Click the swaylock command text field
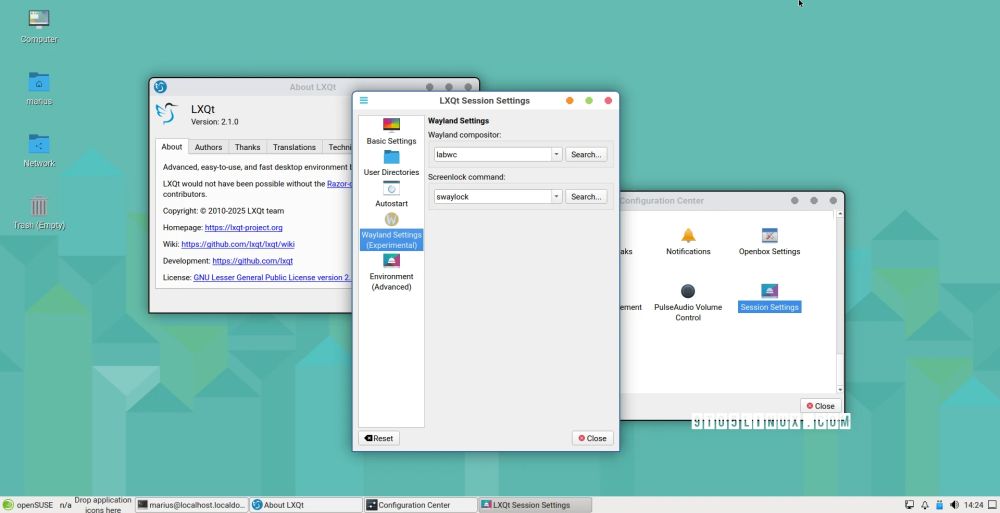This screenshot has width=1000, height=513. click(x=492, y=197)
